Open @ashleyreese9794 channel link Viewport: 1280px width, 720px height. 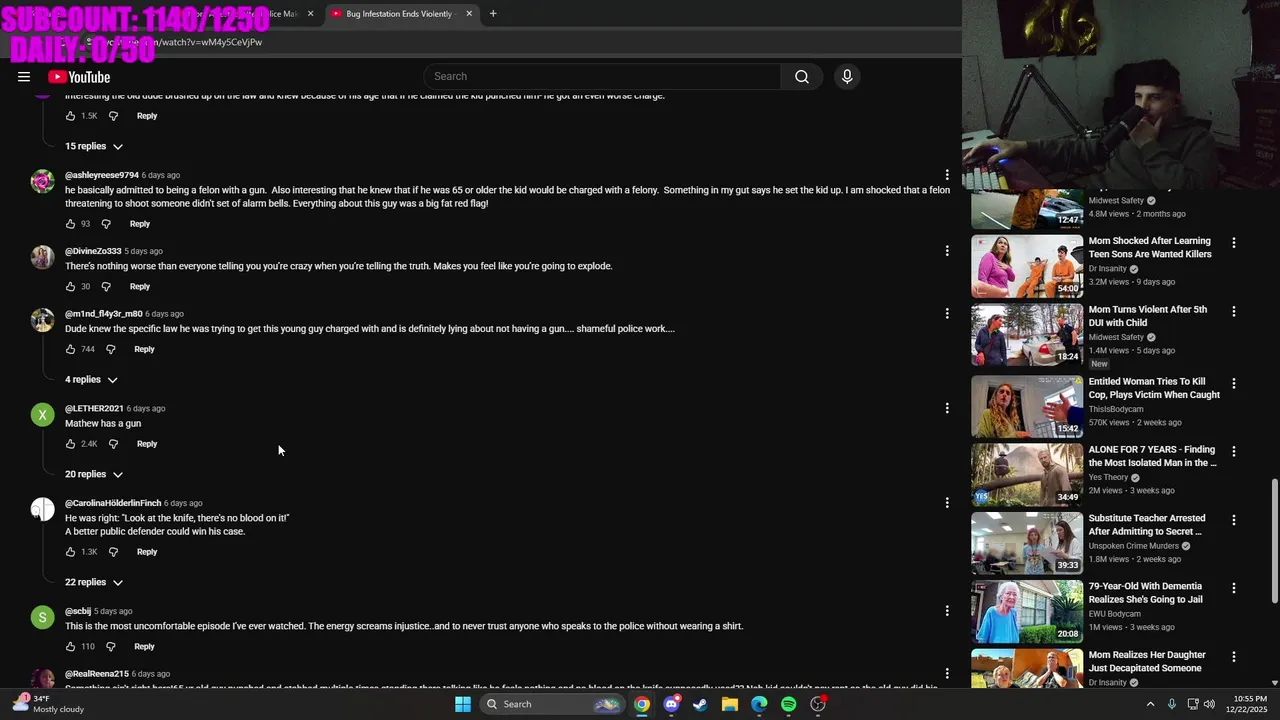(102, 175)
